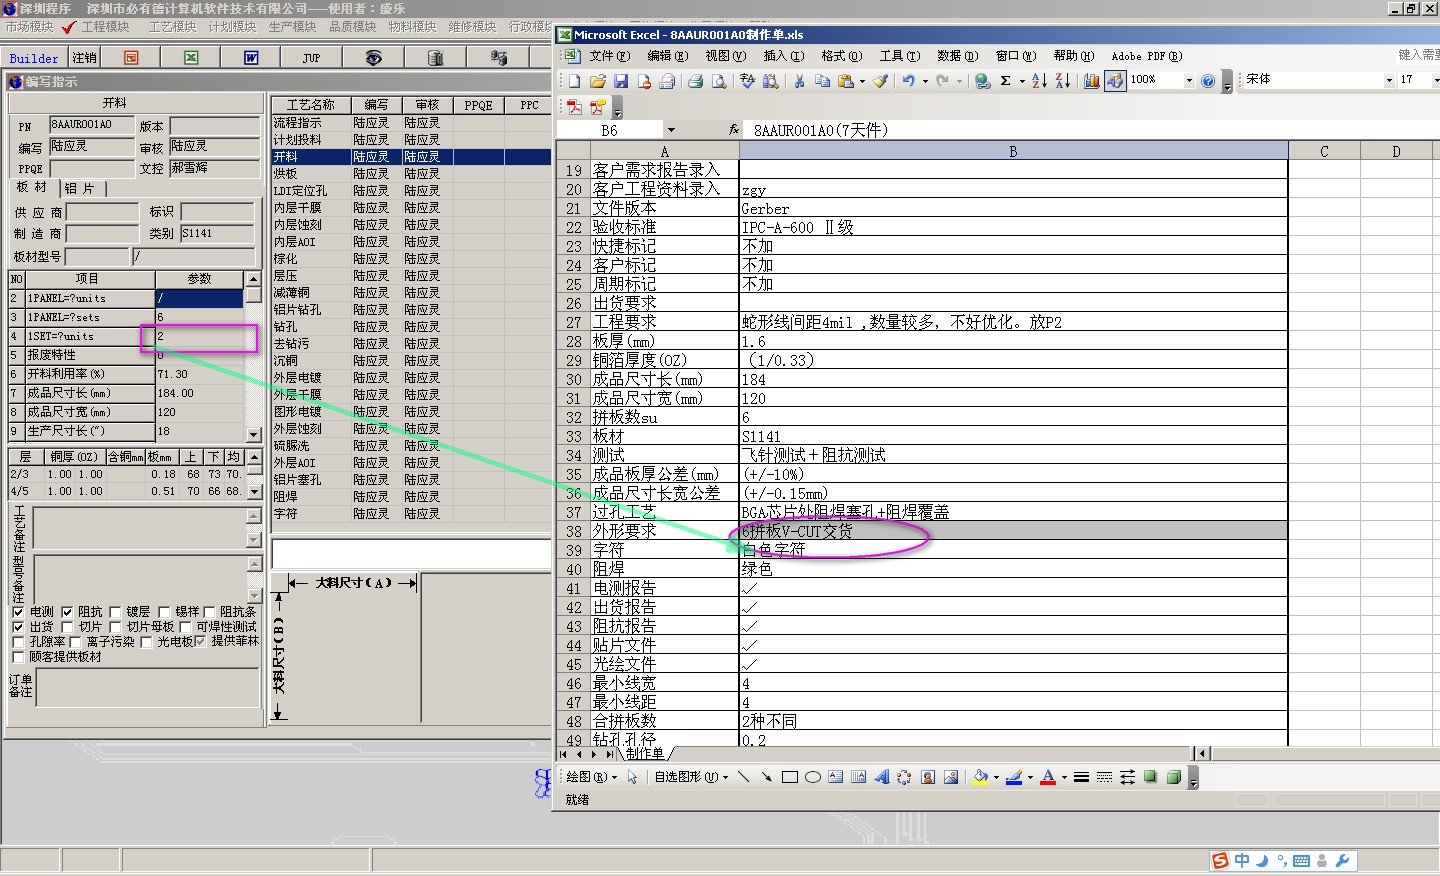Click the line color swatch icon

[1014, 777]
